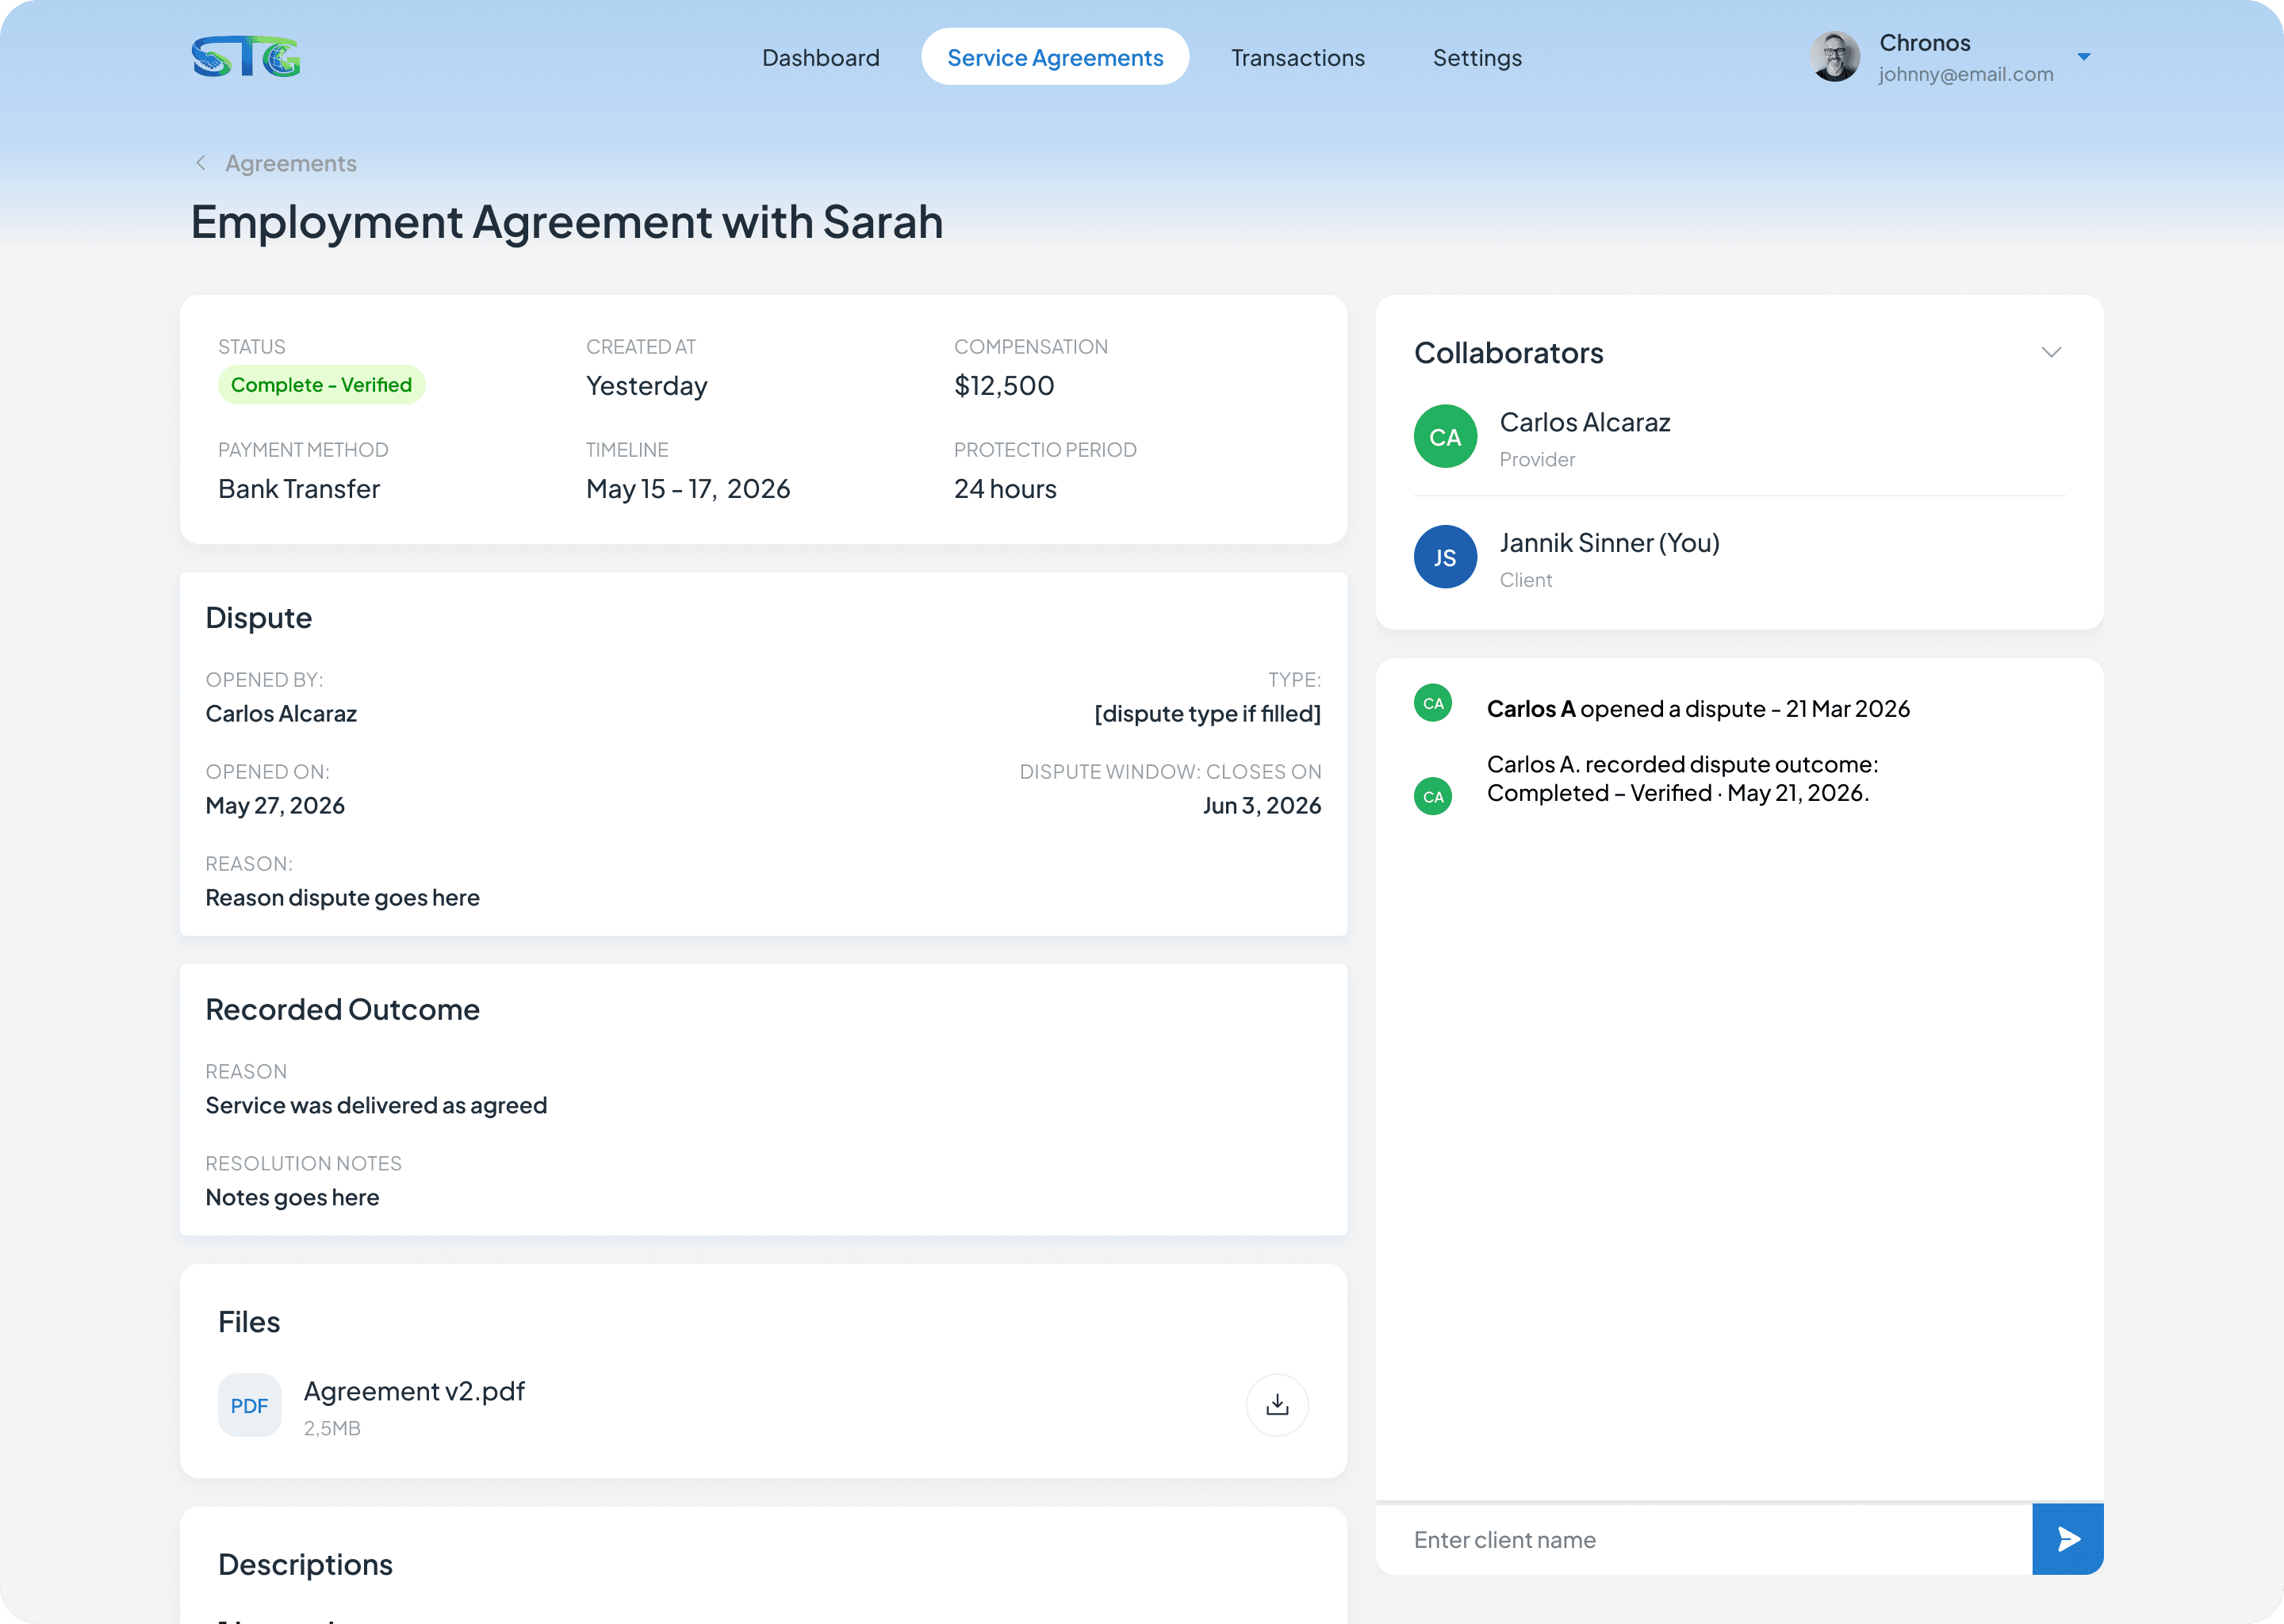Click the Jun 3, 2026 dispute window date
Viewport: 2284px width, 1624px height.
pyautogui.click(x=1262, y=806)
